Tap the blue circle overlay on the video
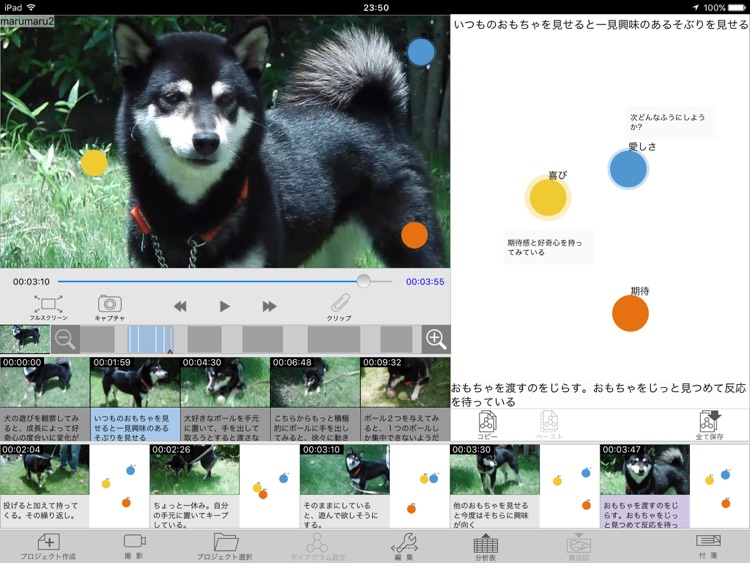Viewport: 750px width, 563px height. (421, 52)
